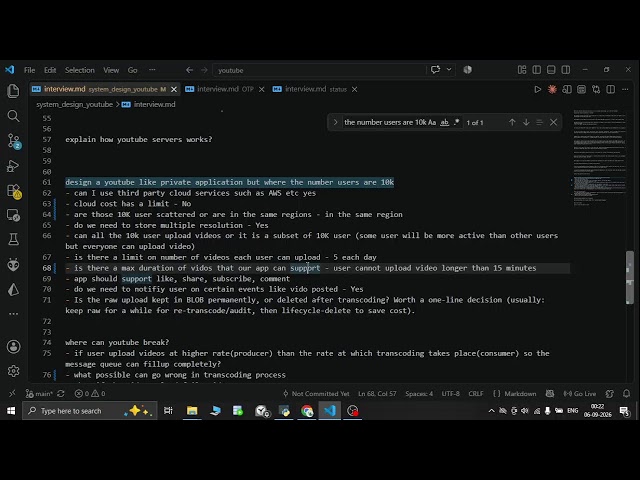Click Not Committed Yet blame status
The image size is (640, 480).
(x=316, y=393)
